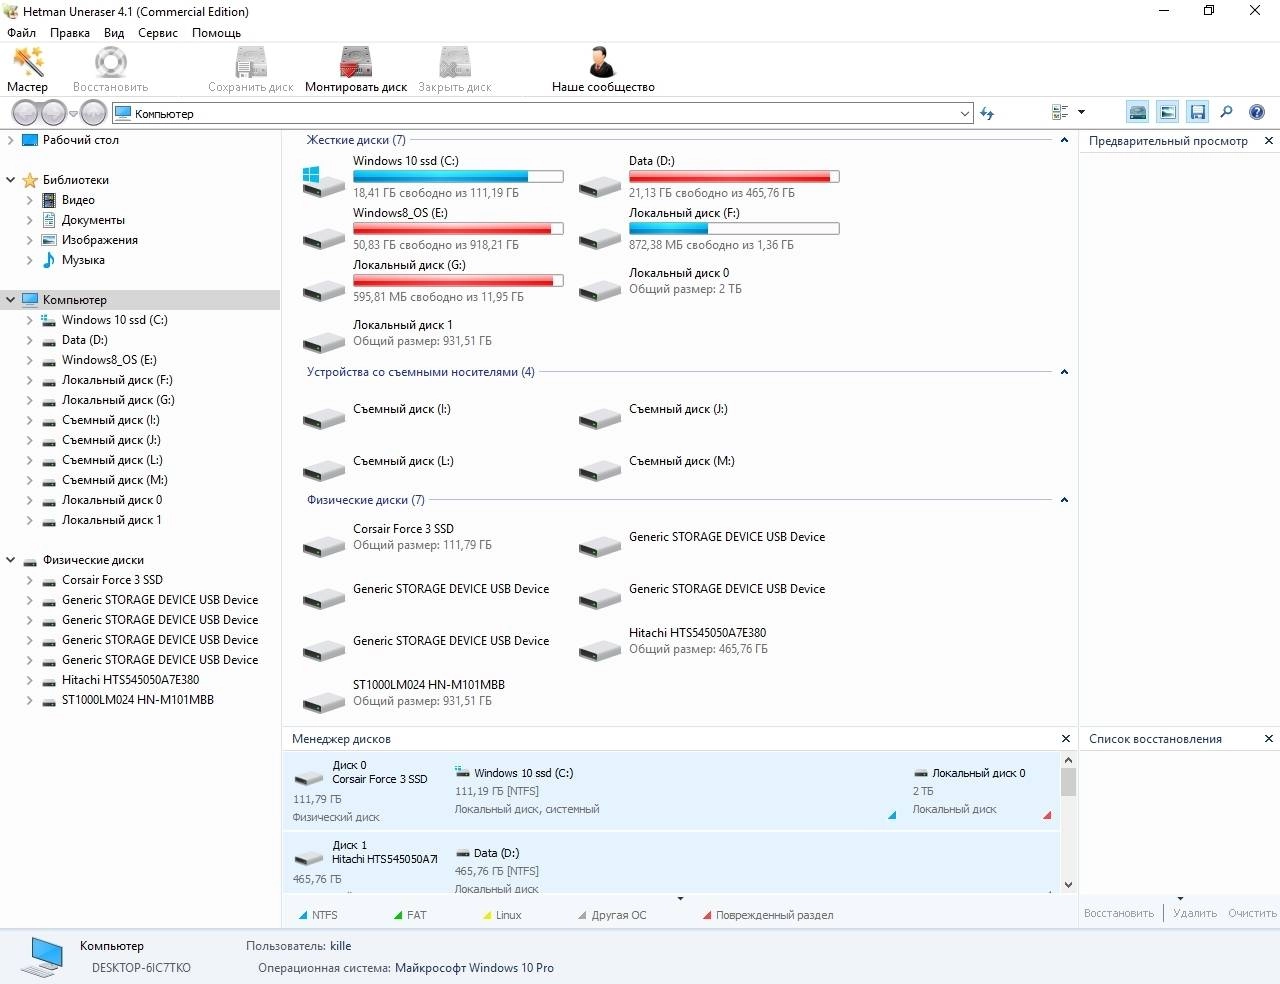The height and width of the screenshot is (984, 1280).
Task: Select ST1000LM024 HN-M101MBB icon in the main pane
Action: [x=324, y=701]
